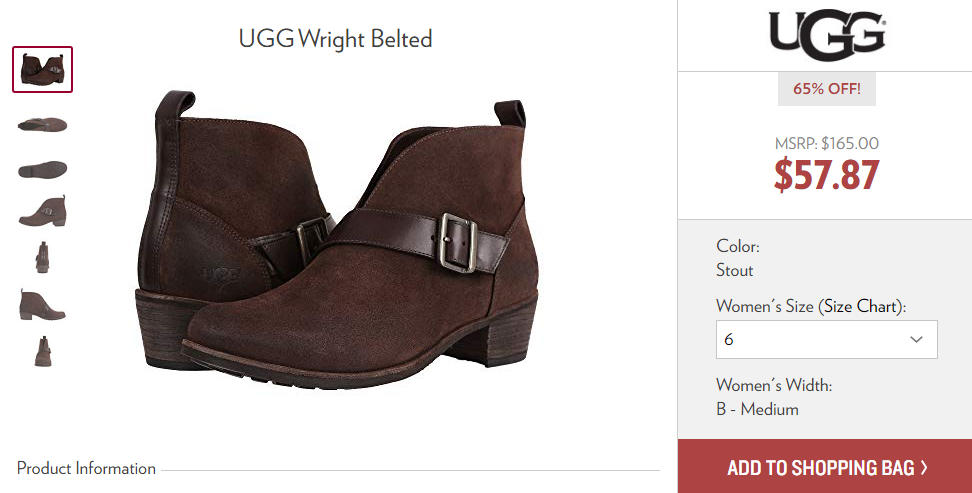Select the Stout color option

coord(735,270)
